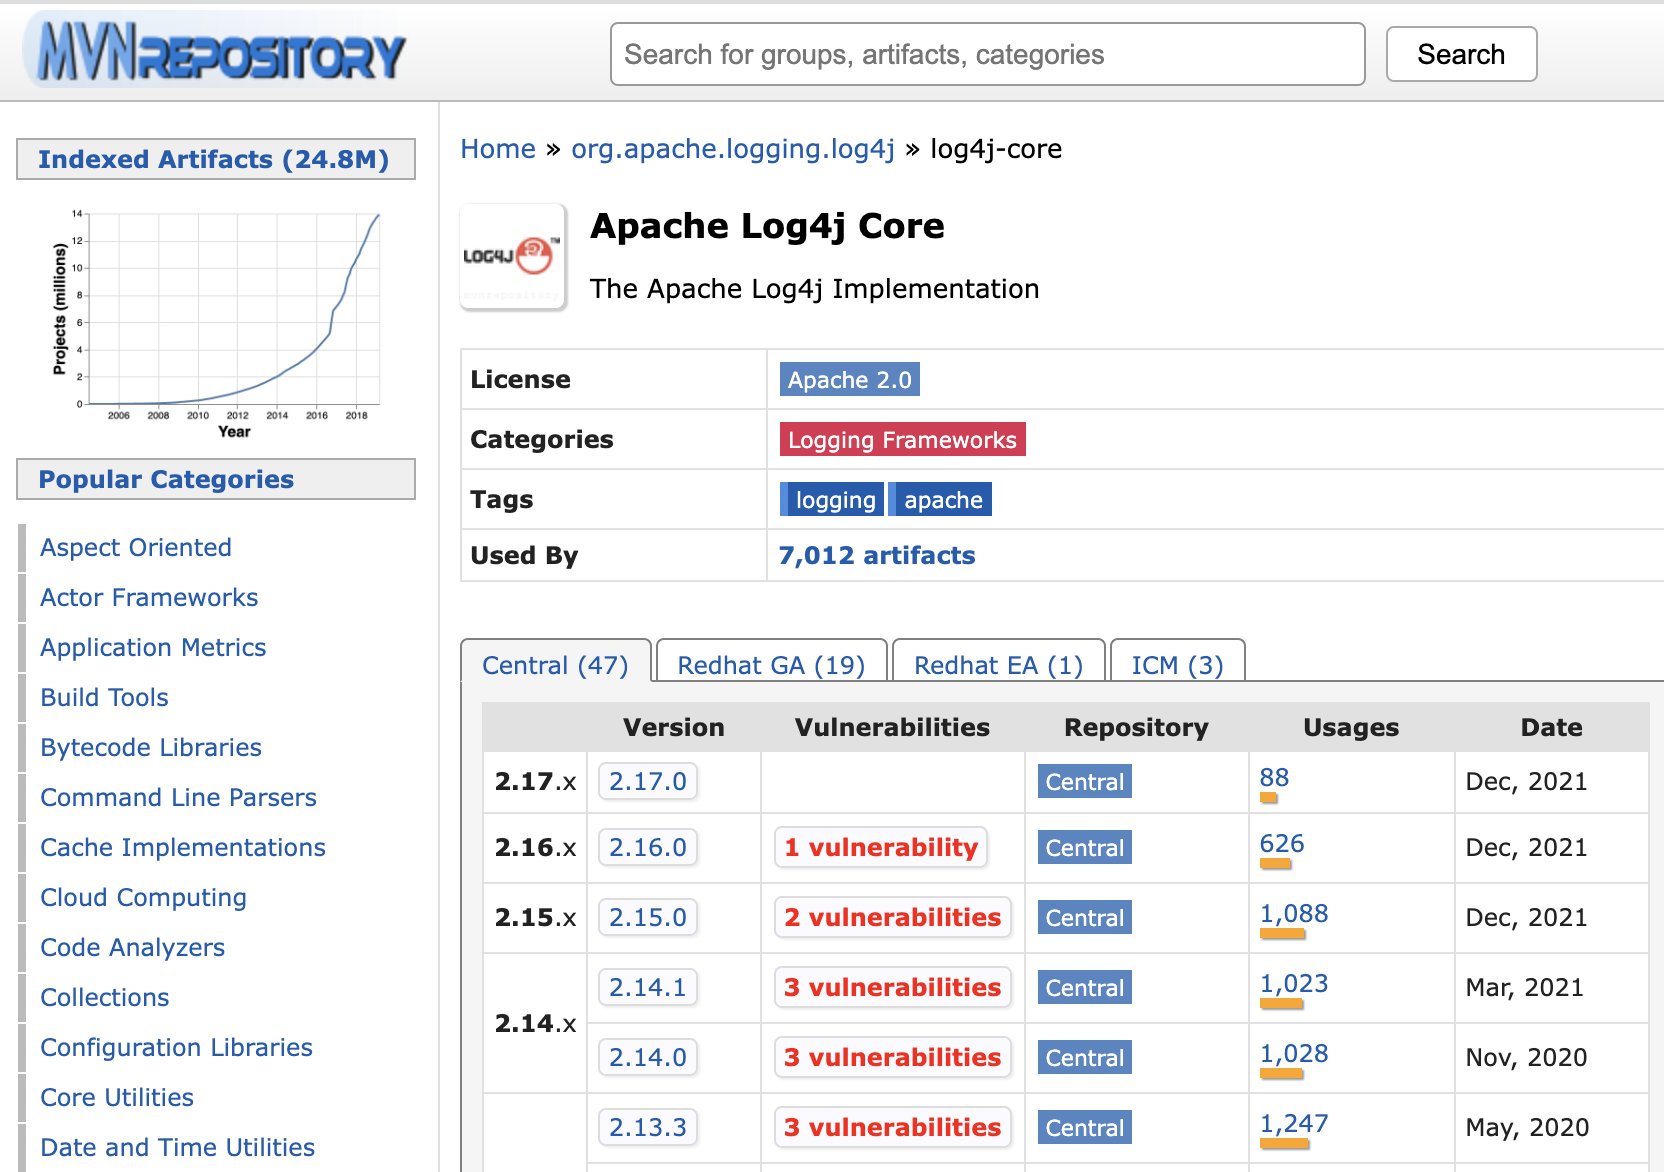Open version 2.16.0

[x=648, y=848]
